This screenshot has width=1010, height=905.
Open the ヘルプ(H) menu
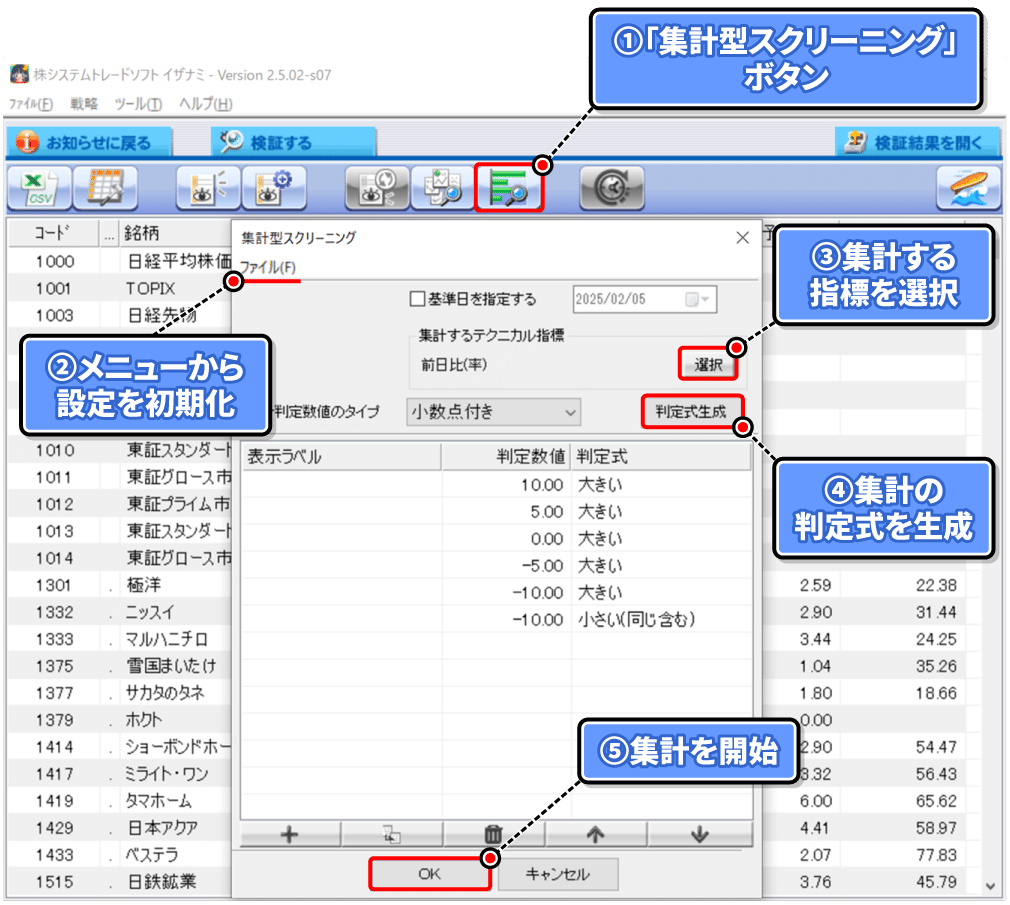205,104
